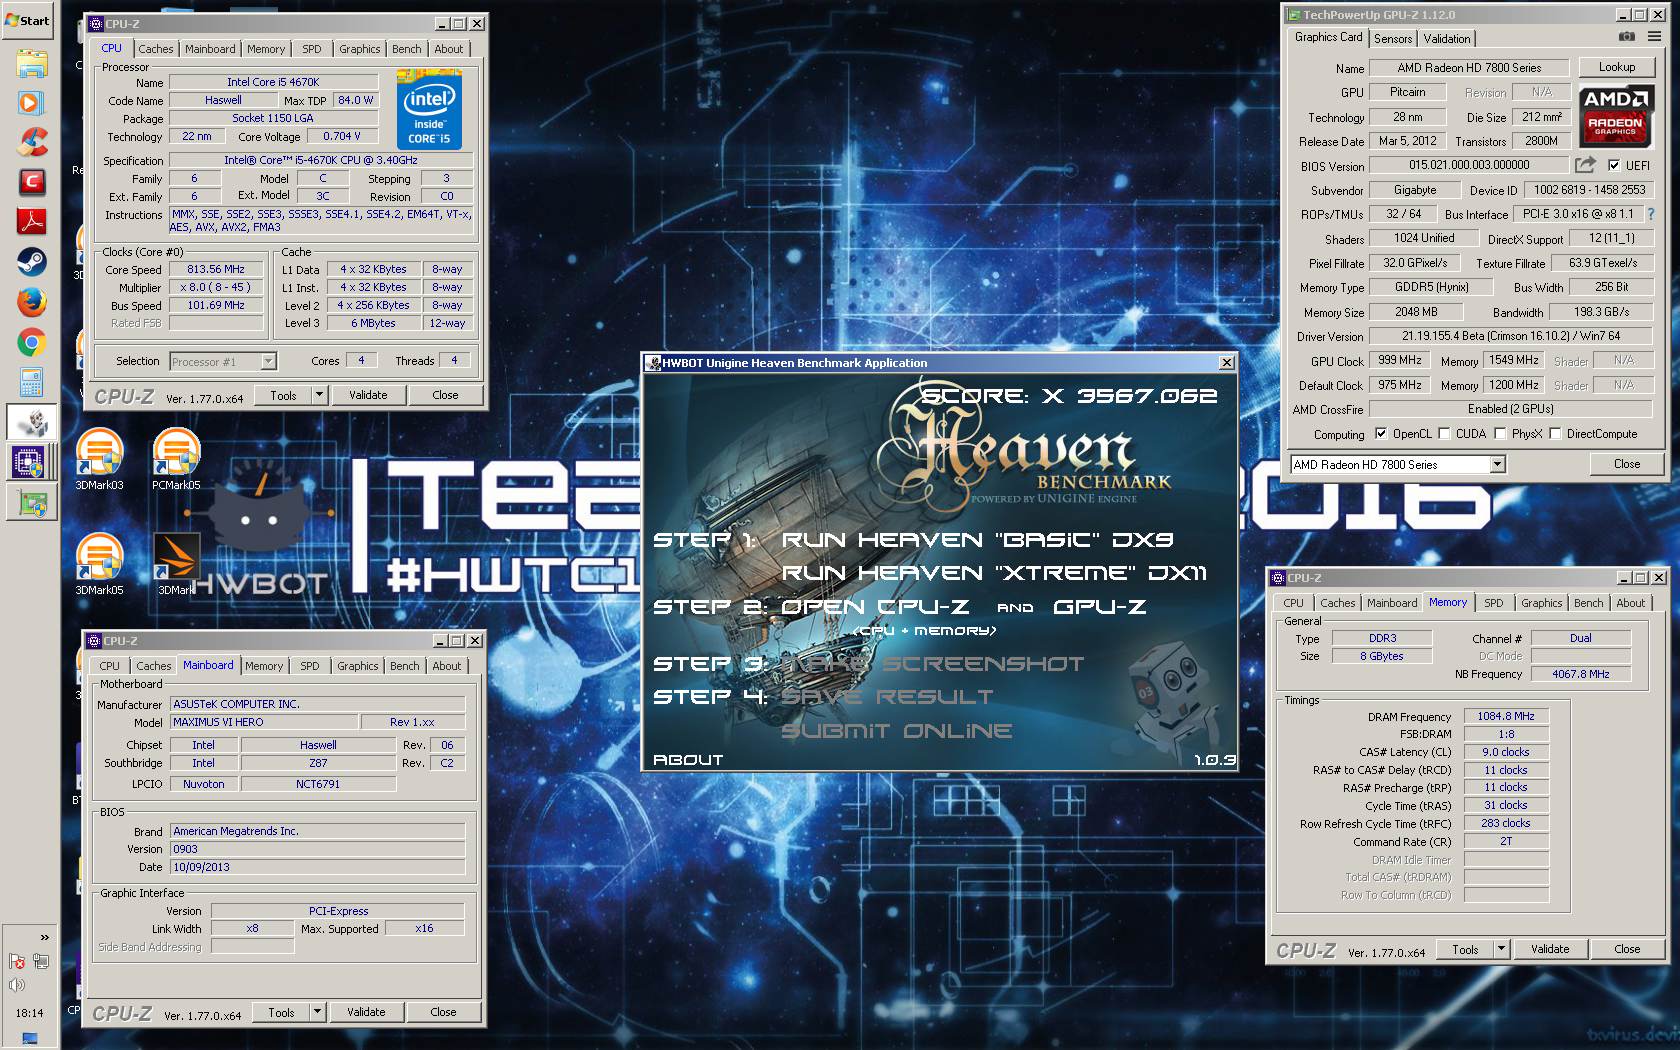Click the Show Desktop icon below the clock

[x=29, y=1040]
